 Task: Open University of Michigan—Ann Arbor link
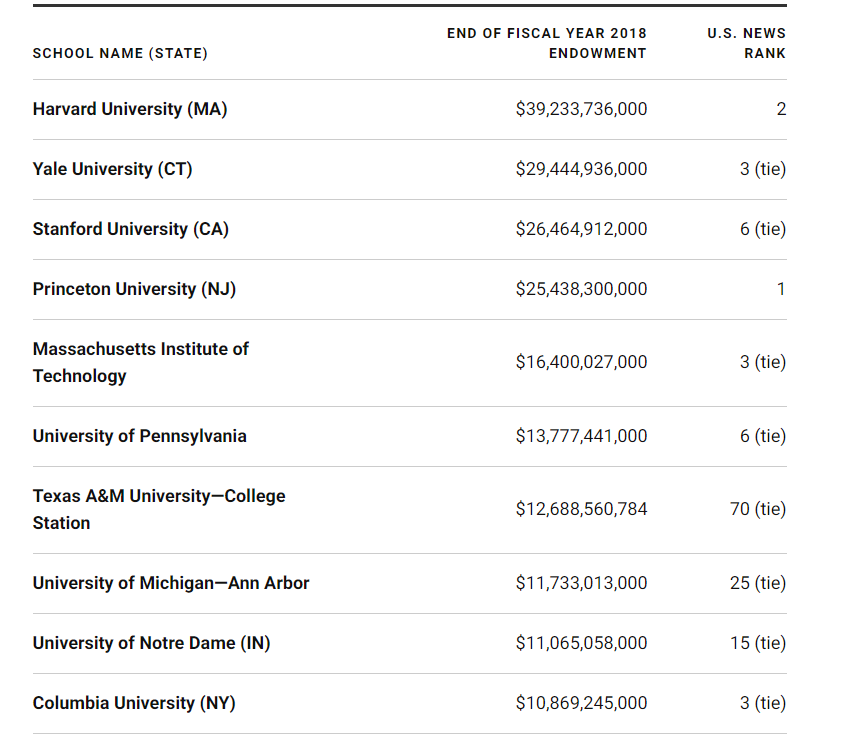pyautogui.click(x=171, y=583)
